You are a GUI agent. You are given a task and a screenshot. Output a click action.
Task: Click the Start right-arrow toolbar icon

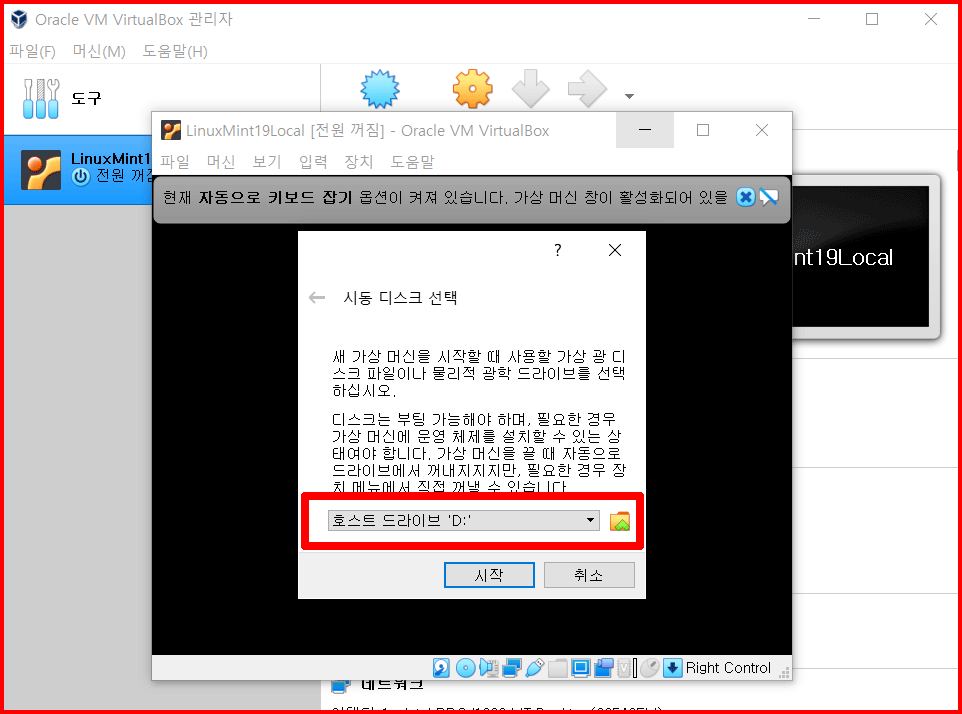pos(587,89)
